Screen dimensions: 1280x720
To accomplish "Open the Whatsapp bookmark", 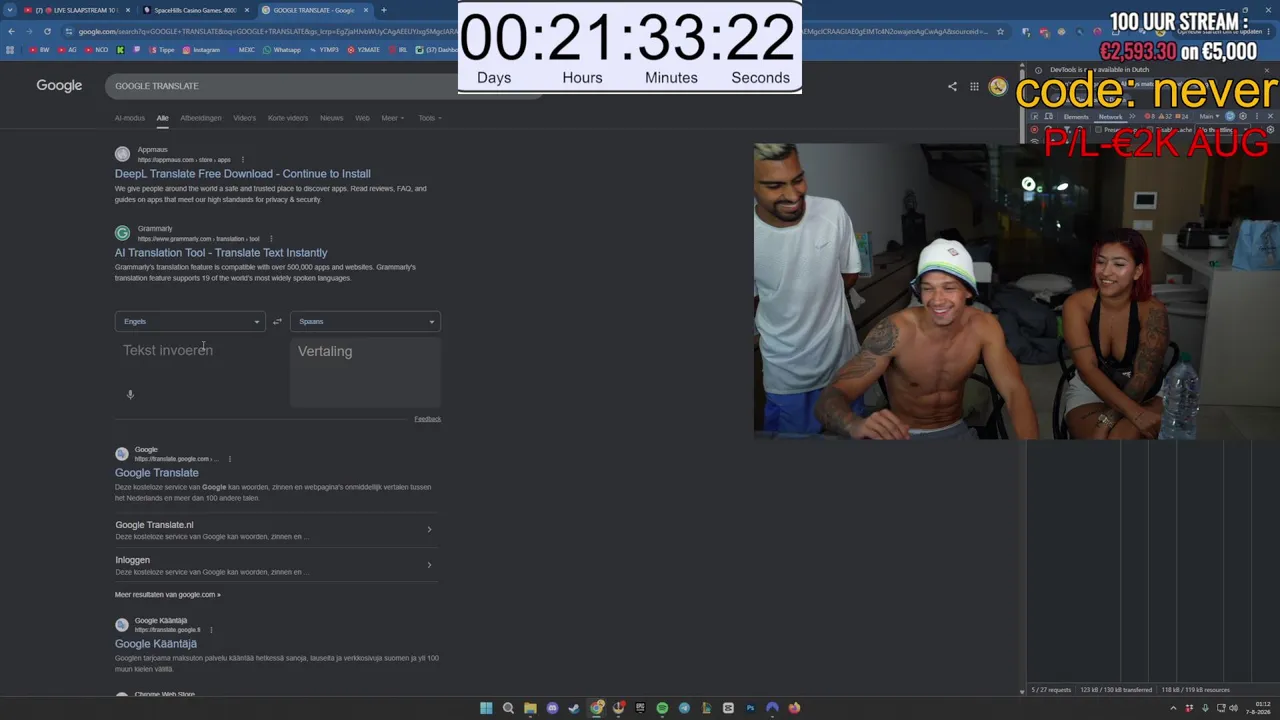I will (282, 50).
